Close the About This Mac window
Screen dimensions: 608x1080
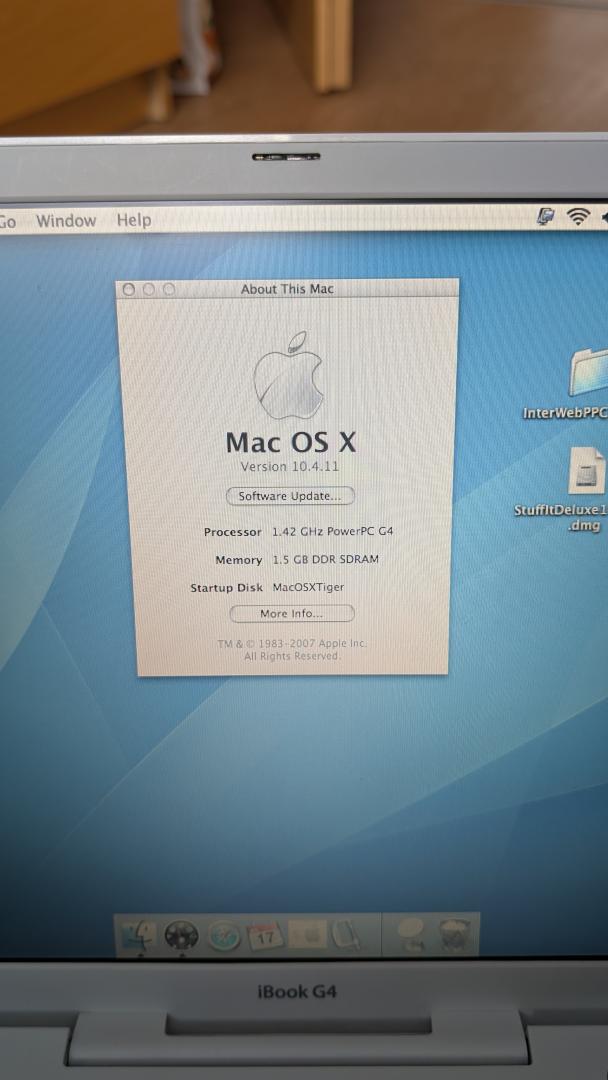click(x=128, y=289)
